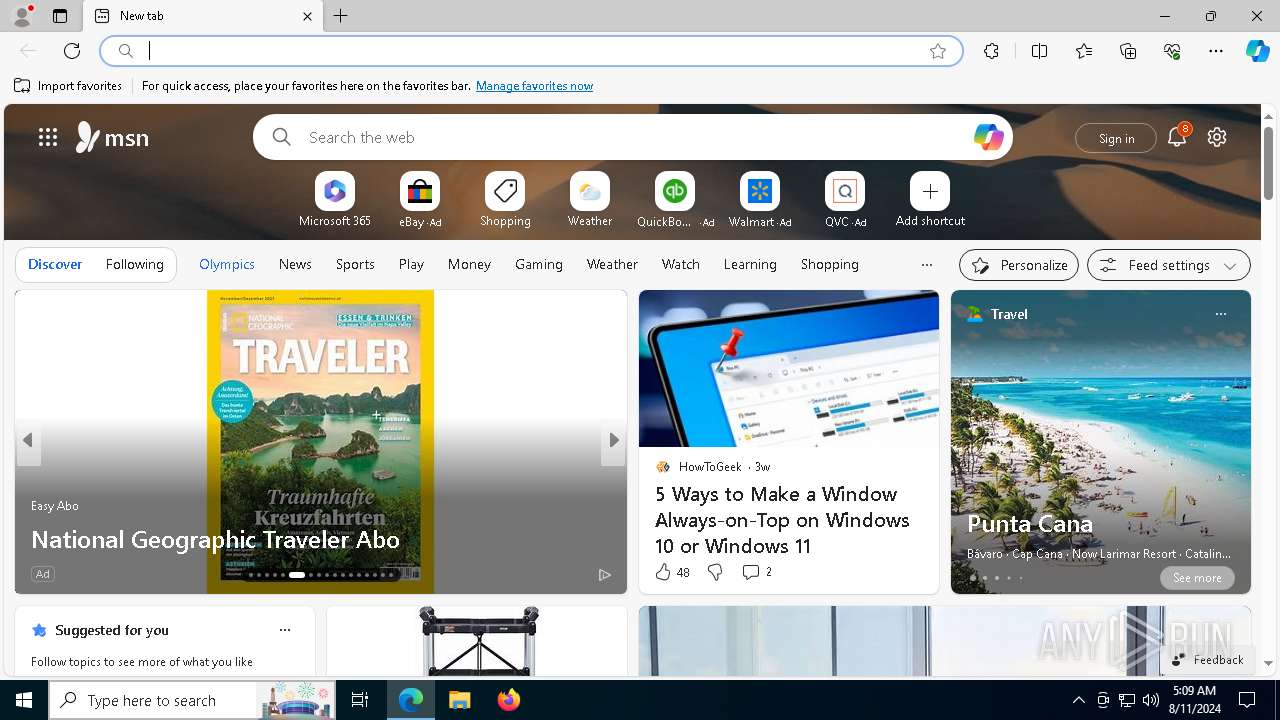Open Walmart shortcut
Image resolution: width=1280 pixels, height=720 pixels.
[x=760, y=199]
